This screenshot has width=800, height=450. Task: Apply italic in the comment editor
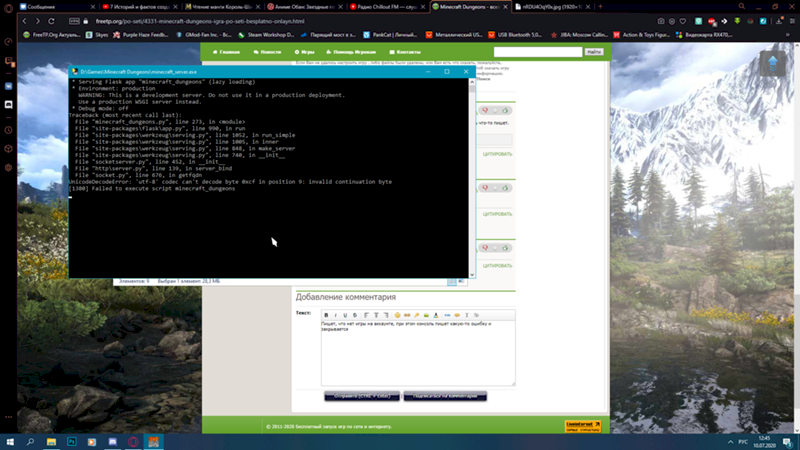pyautogui.click(x=336, y=315)
